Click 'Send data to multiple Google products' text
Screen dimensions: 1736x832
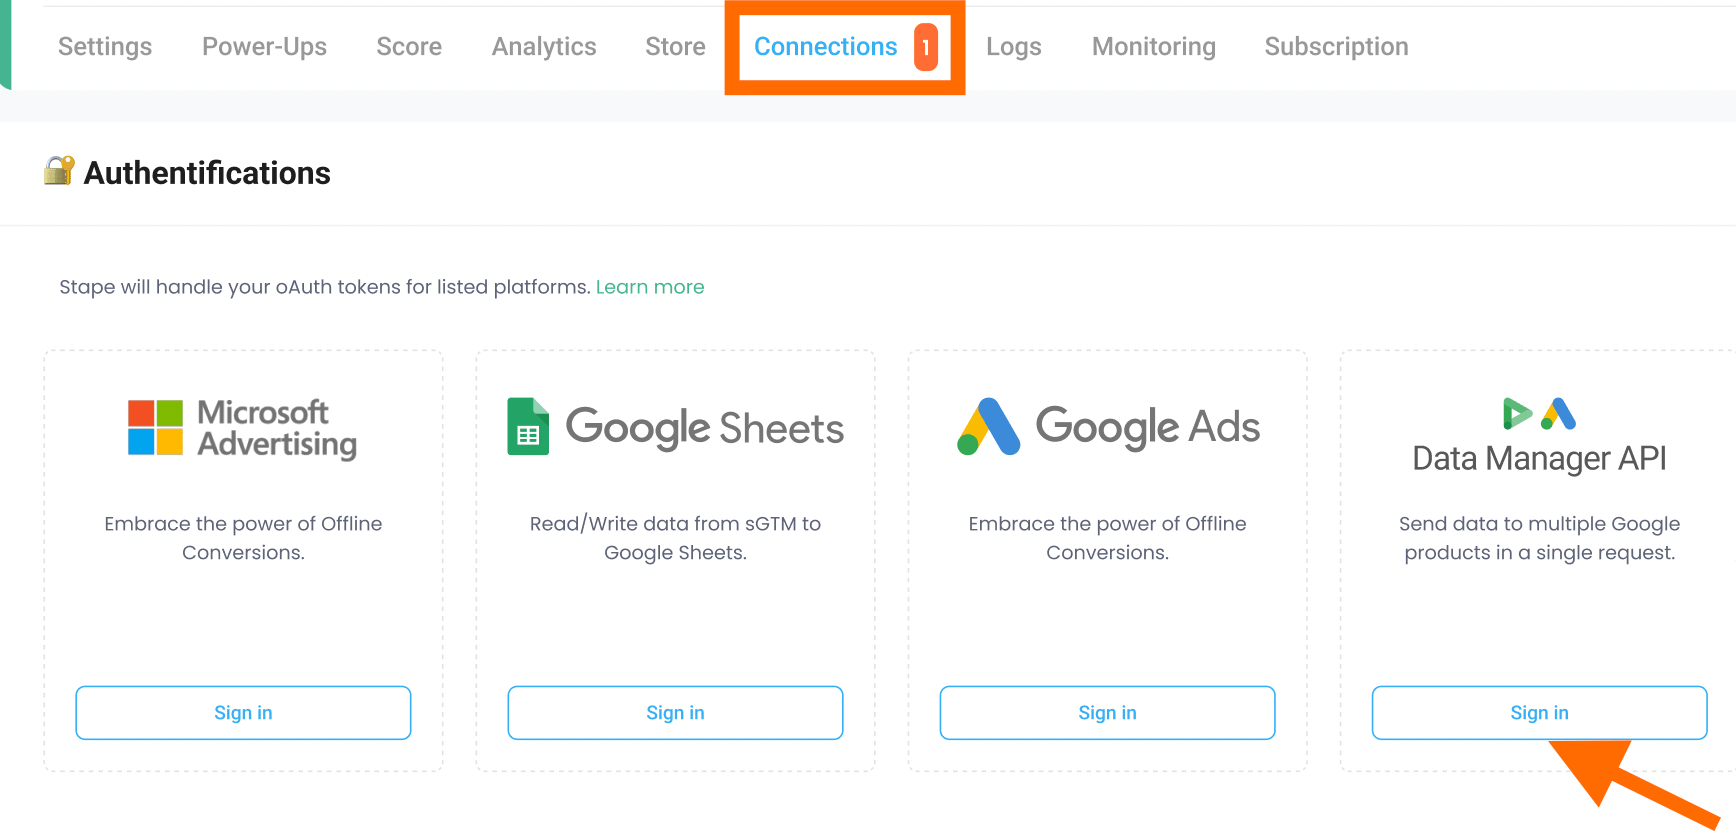pos(1539,538)
